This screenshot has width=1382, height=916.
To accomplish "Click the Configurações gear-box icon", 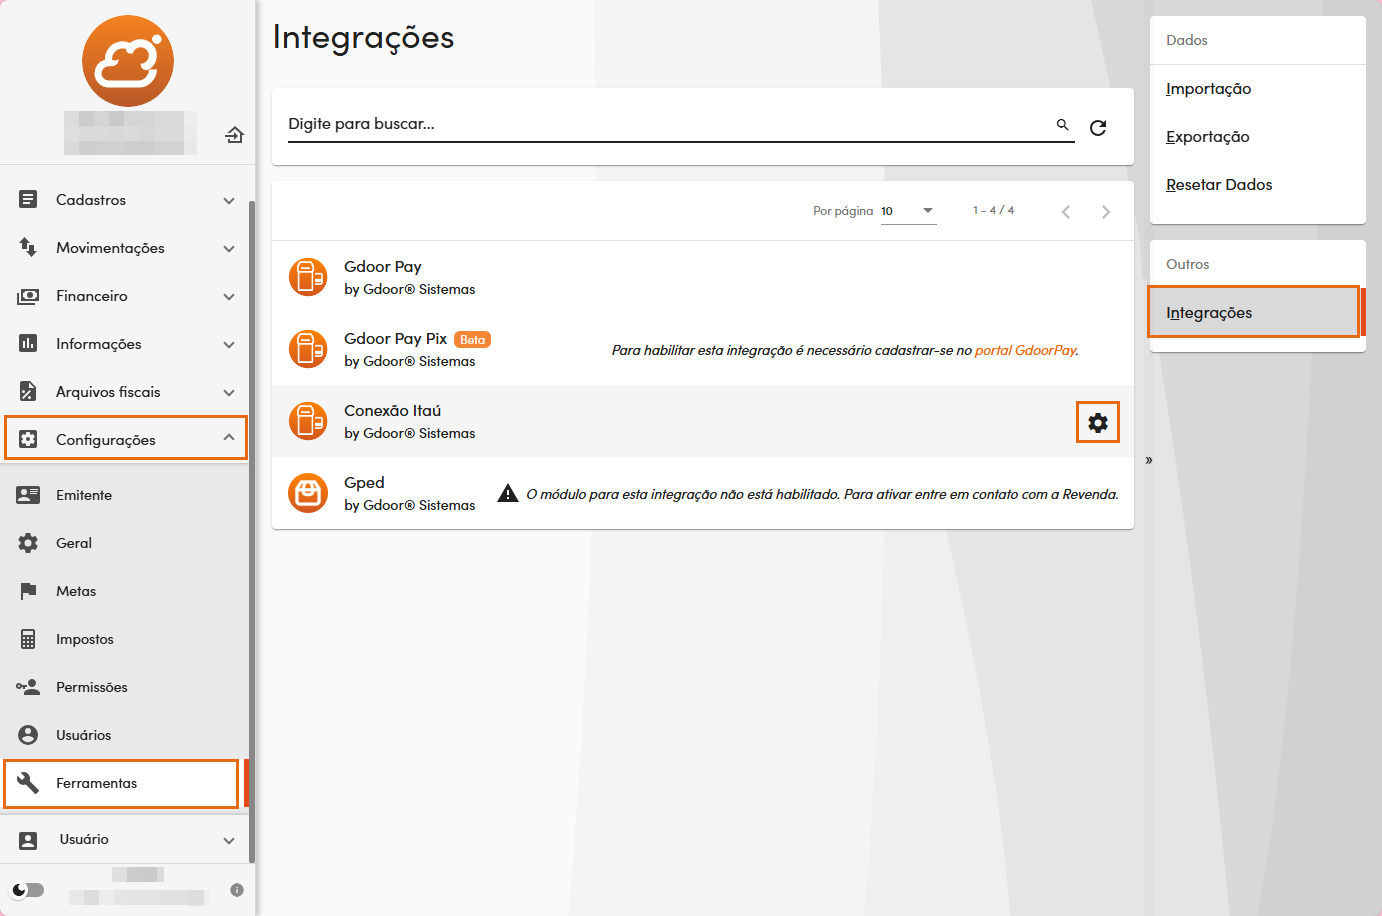I will pos(28,440).
